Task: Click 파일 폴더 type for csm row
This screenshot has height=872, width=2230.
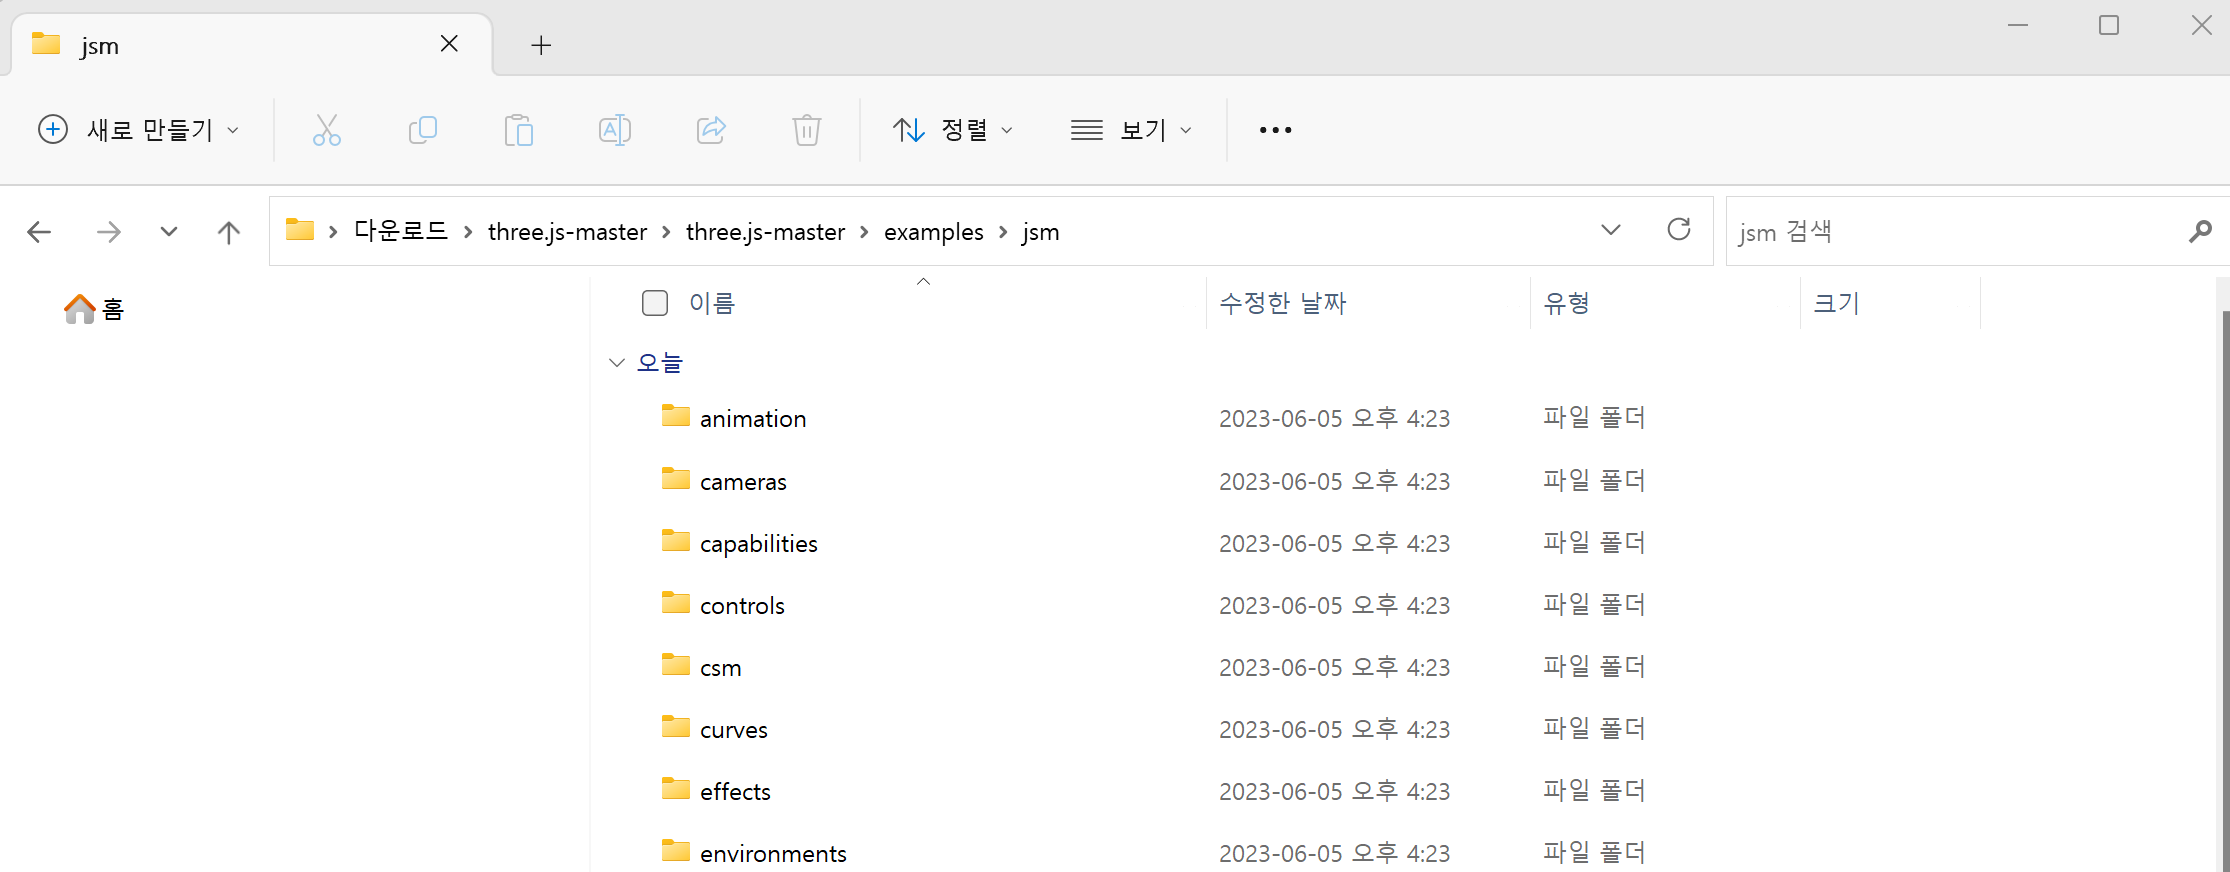Action: (x=1594, y=667)
